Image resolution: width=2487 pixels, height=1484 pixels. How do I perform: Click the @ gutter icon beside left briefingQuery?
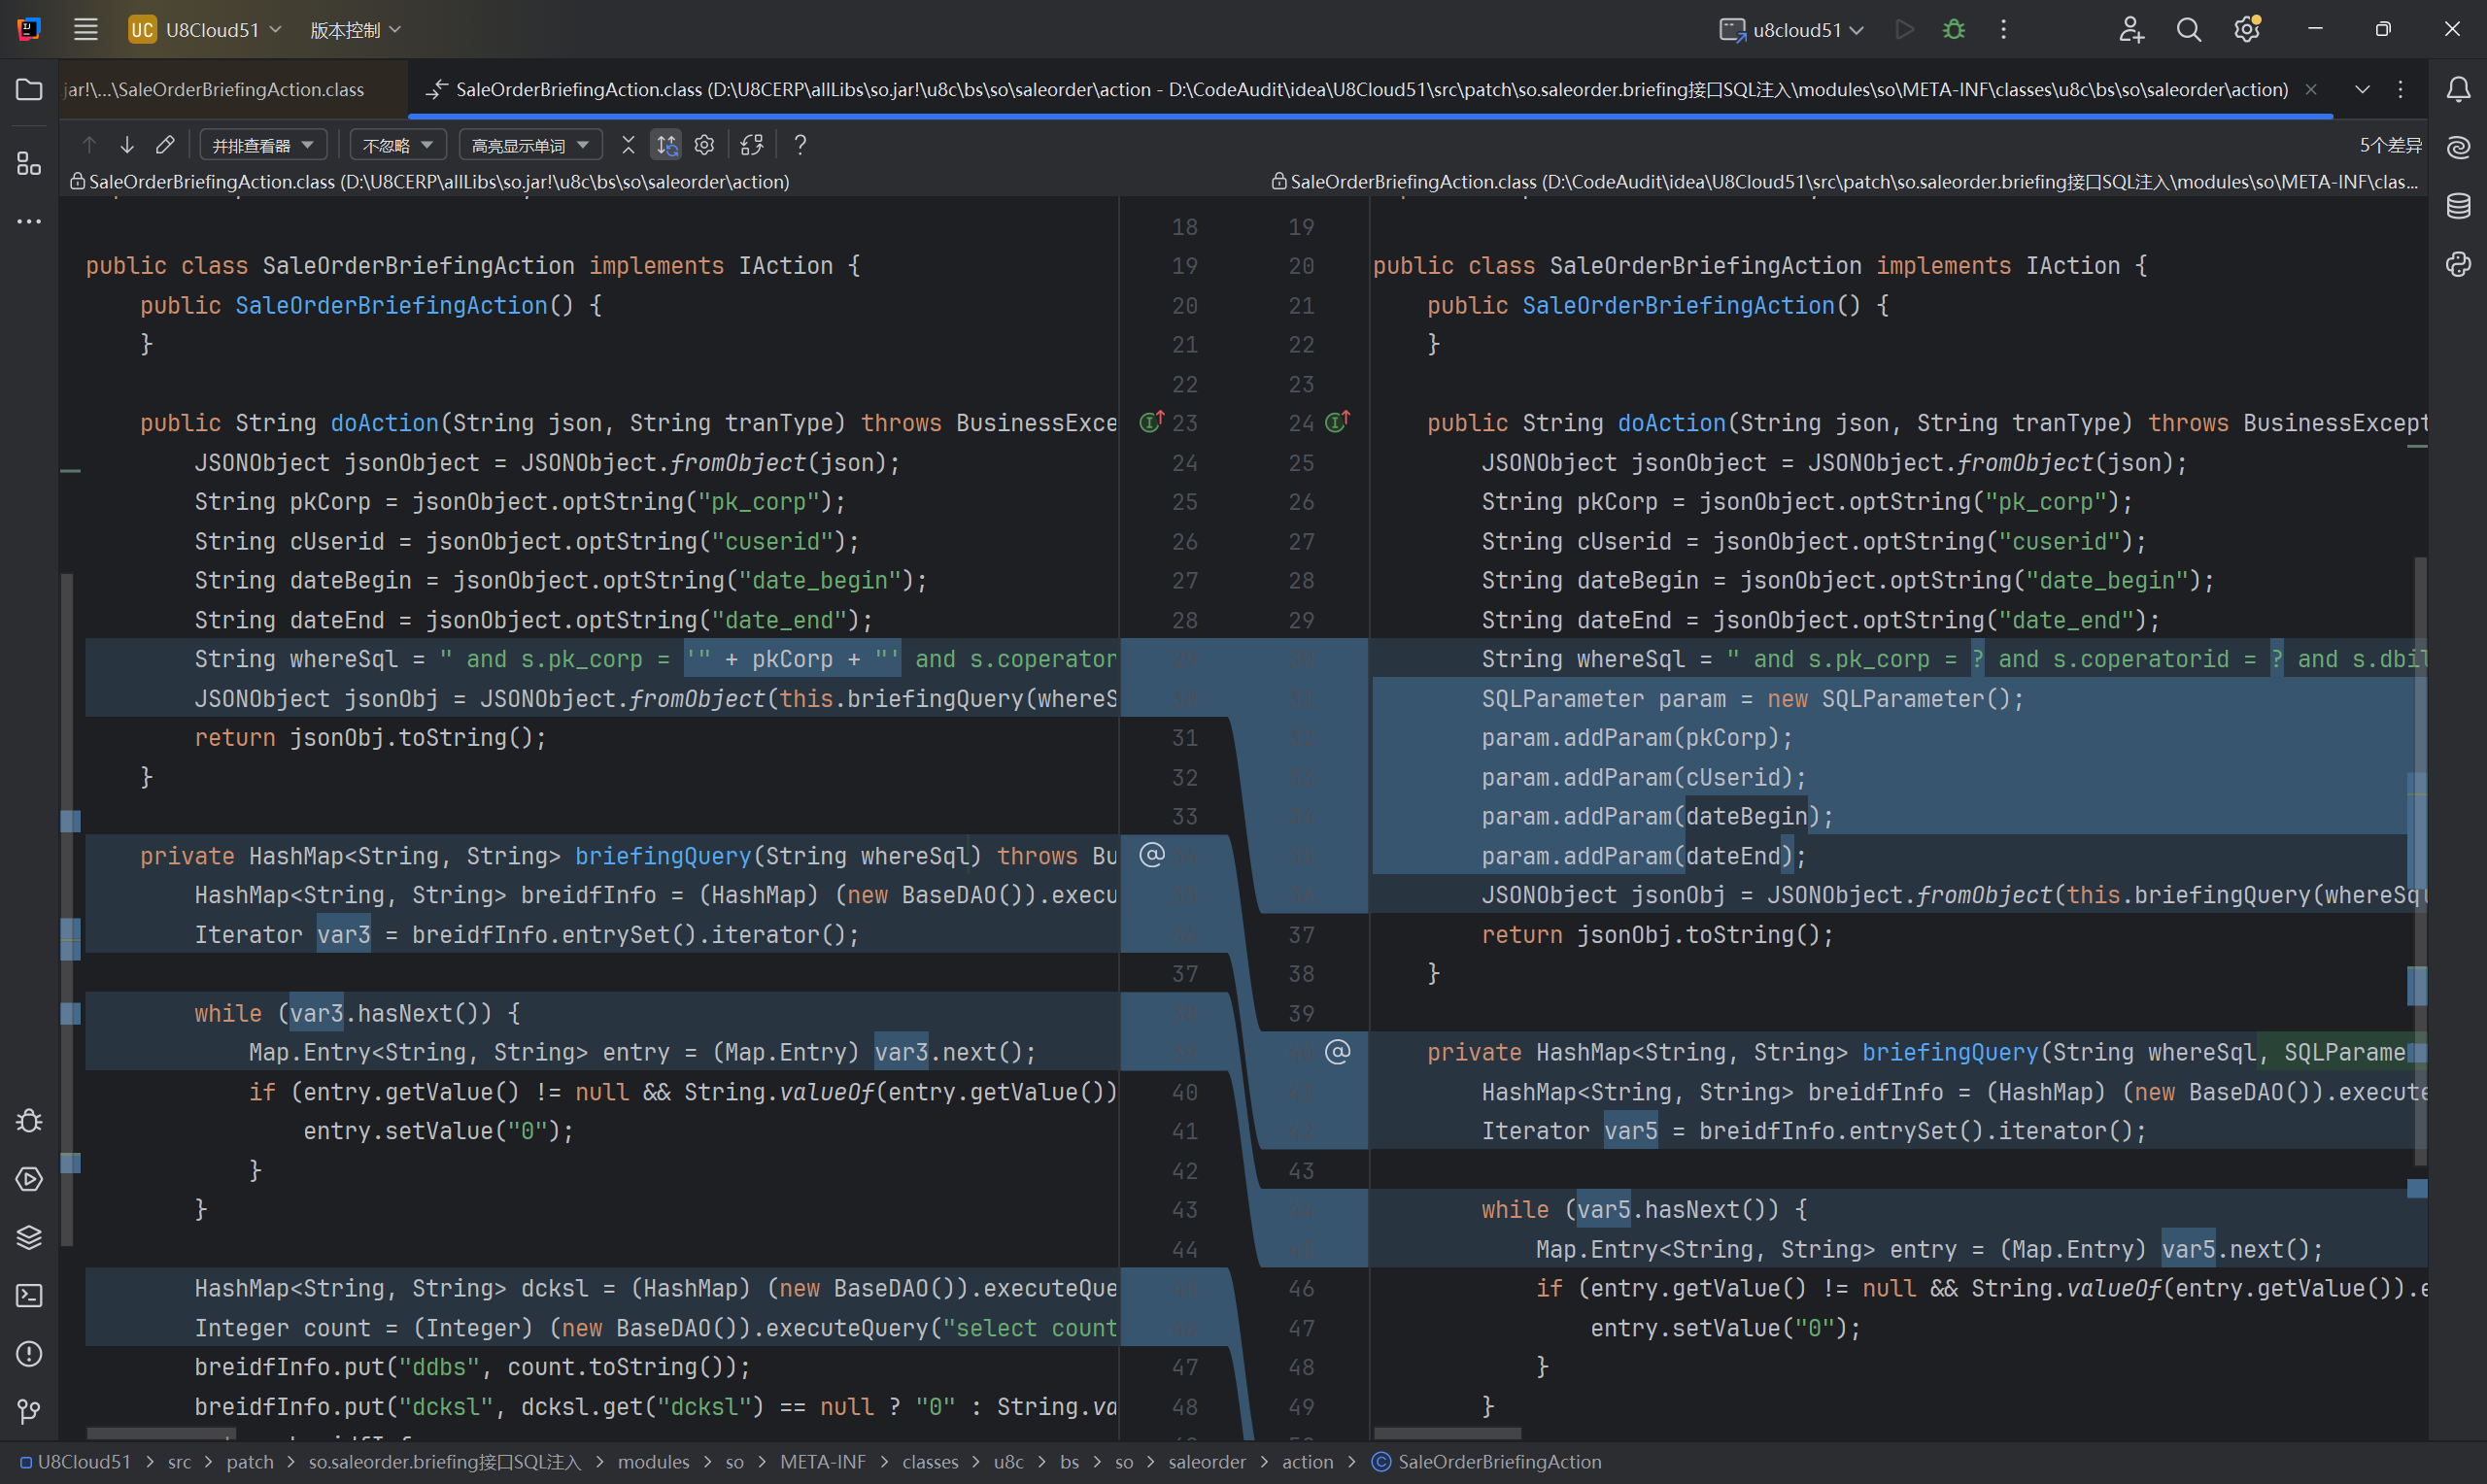click(1152, 855)
